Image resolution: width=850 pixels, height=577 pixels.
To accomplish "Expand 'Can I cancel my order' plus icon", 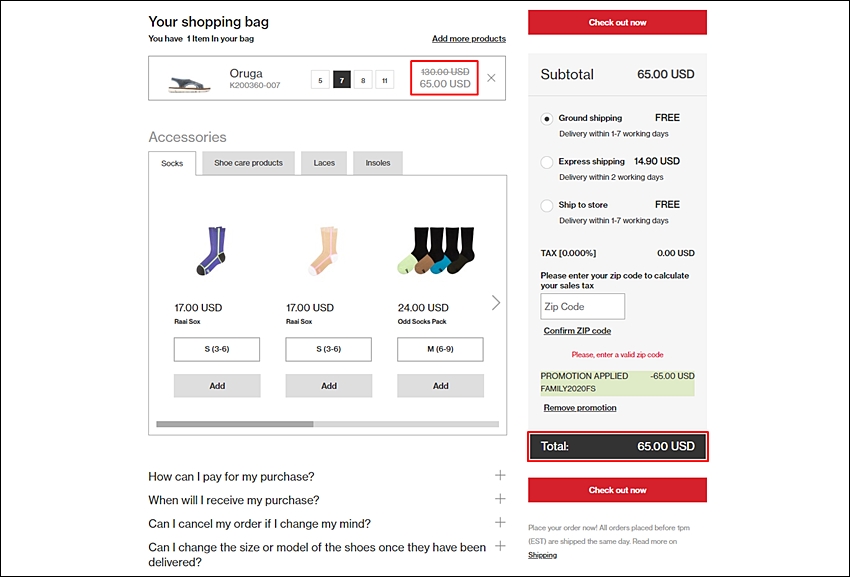I will point(500,522).
